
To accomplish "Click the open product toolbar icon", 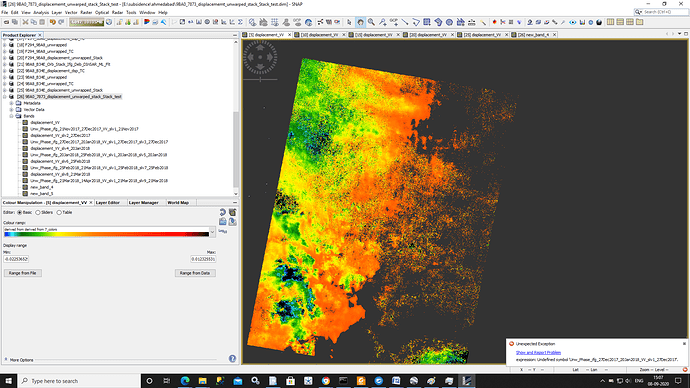I will [6, 22].
